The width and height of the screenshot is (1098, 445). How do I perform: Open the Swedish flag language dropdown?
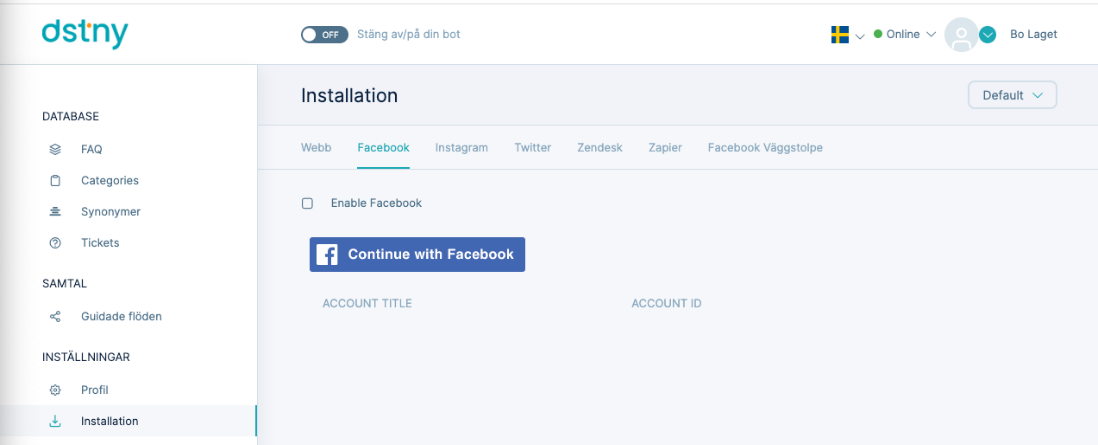click(847, 34)
